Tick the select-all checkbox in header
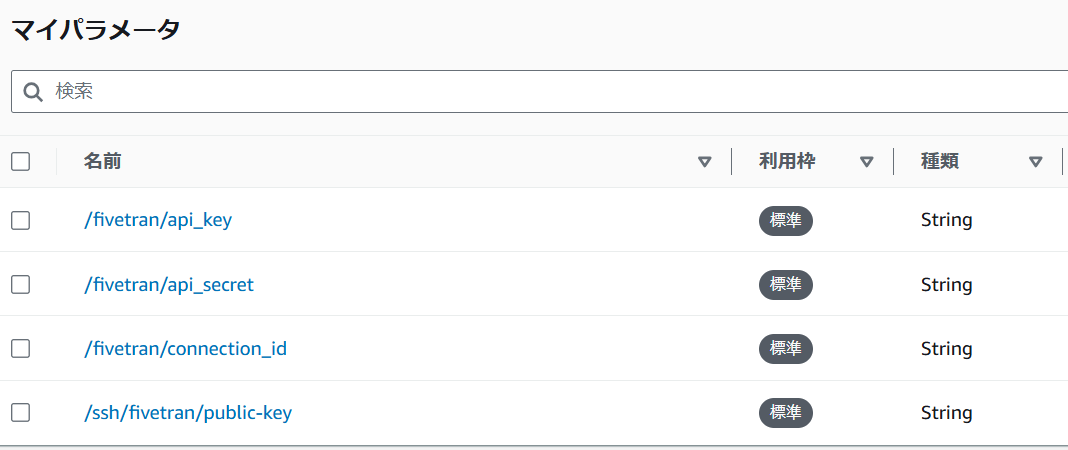 pyautogui.click(x=20, y=161)
